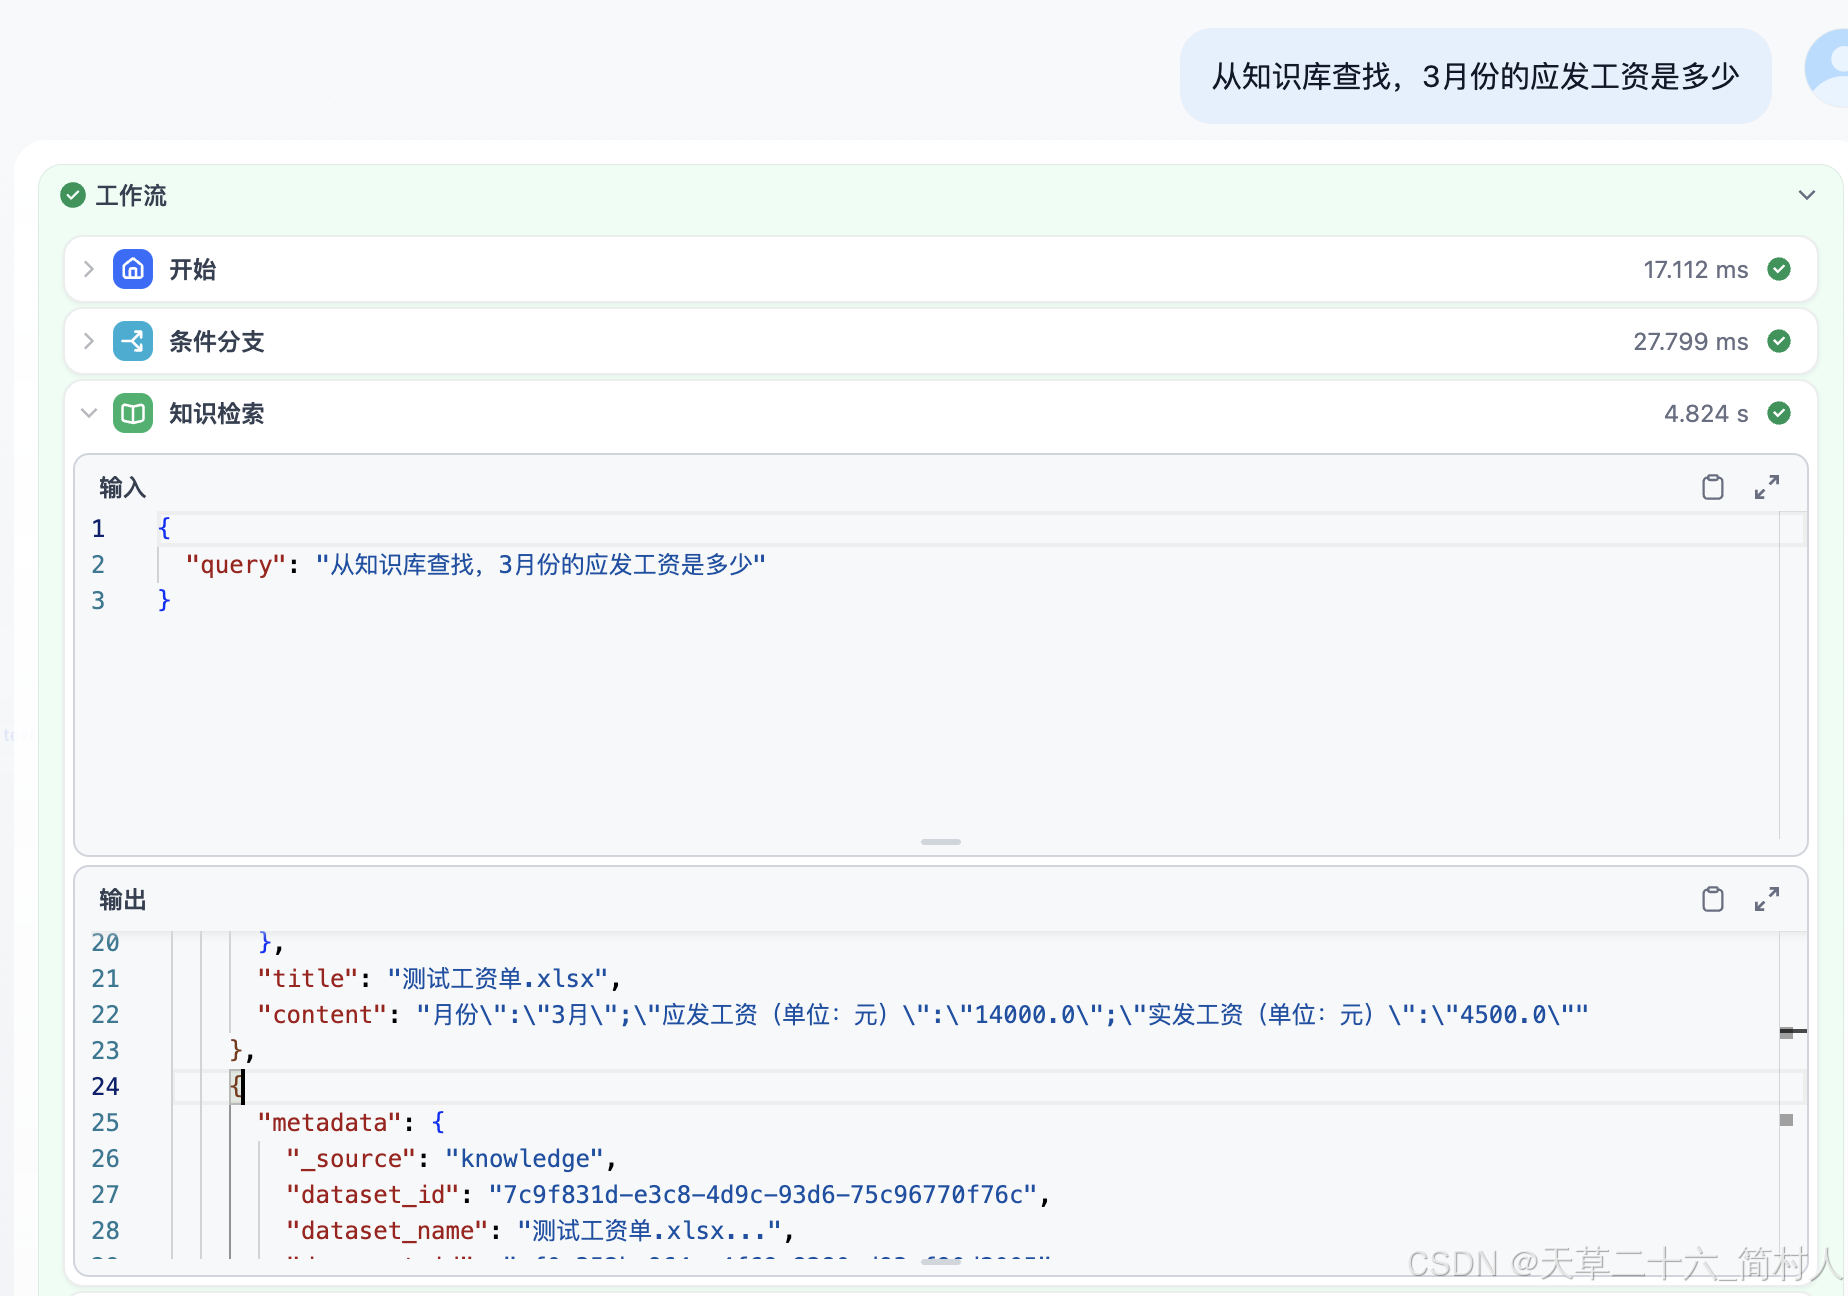1848x1296 pixels.
Task: Click the content value with 14000.0
Action: pyautogui.click(x=1002, y=1014)
